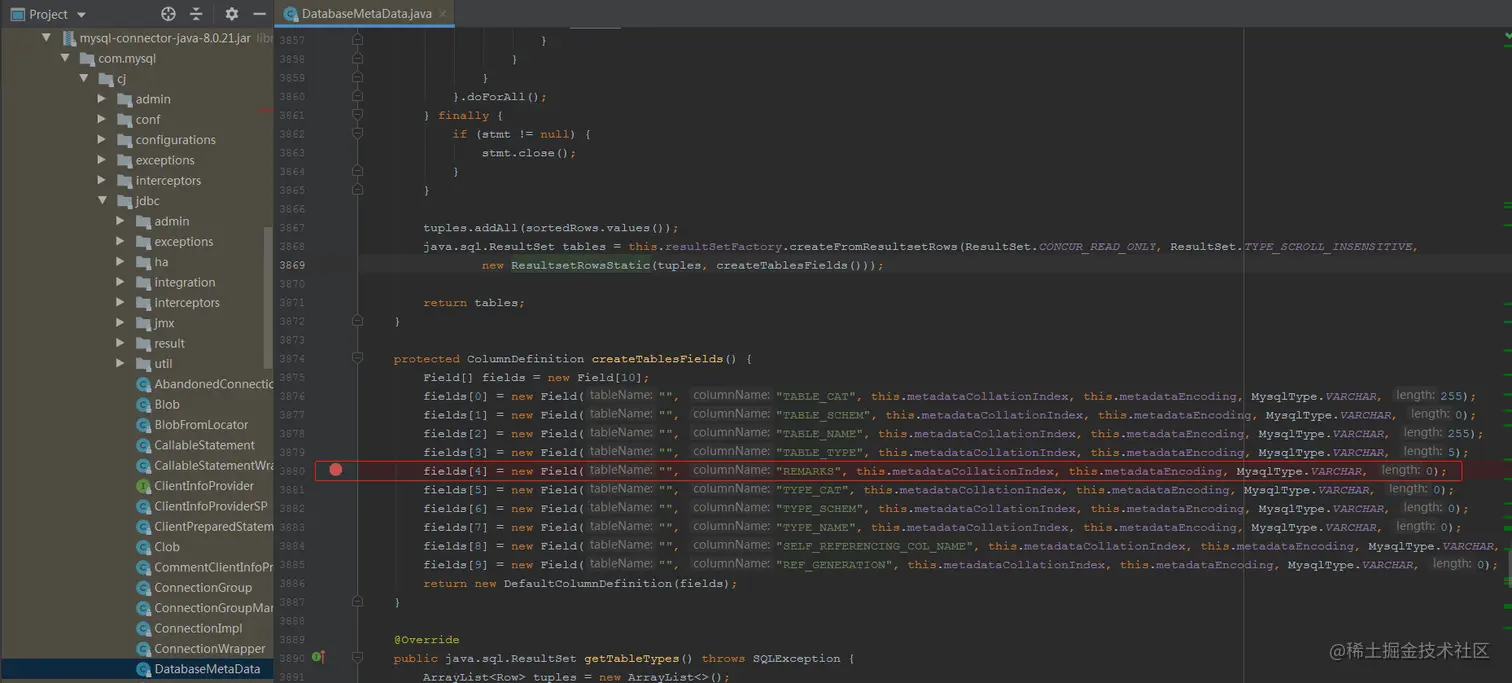Screen dimensions: 1512x683
Task: Select the CommentClientInfoProvider class icon
Action: [x=143, y=567]
